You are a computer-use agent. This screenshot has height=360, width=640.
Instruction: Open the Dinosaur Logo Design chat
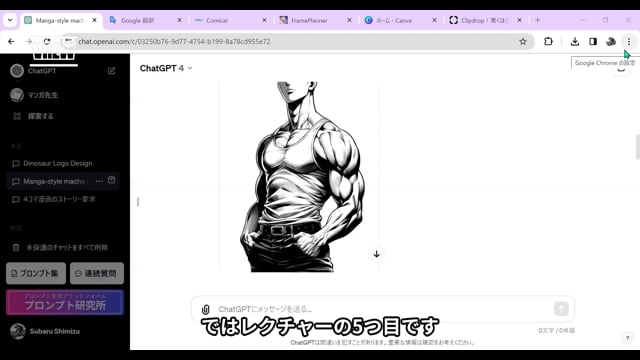pos(58,163)
